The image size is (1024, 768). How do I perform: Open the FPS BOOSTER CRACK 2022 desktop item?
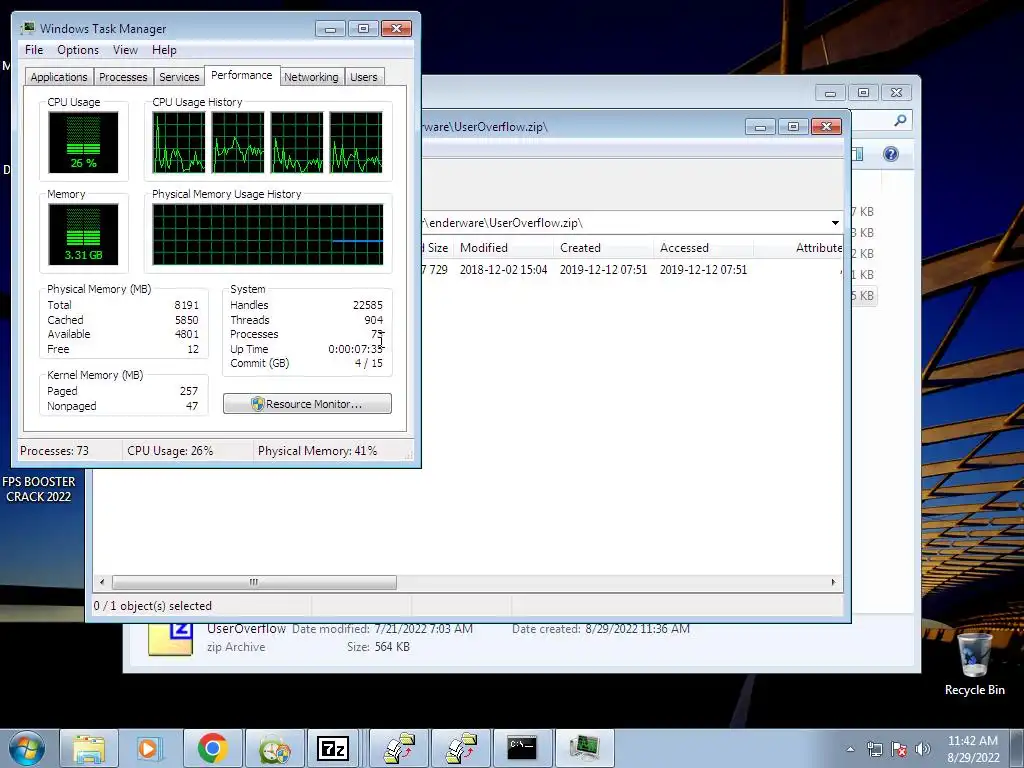click(x=39, y=489)
